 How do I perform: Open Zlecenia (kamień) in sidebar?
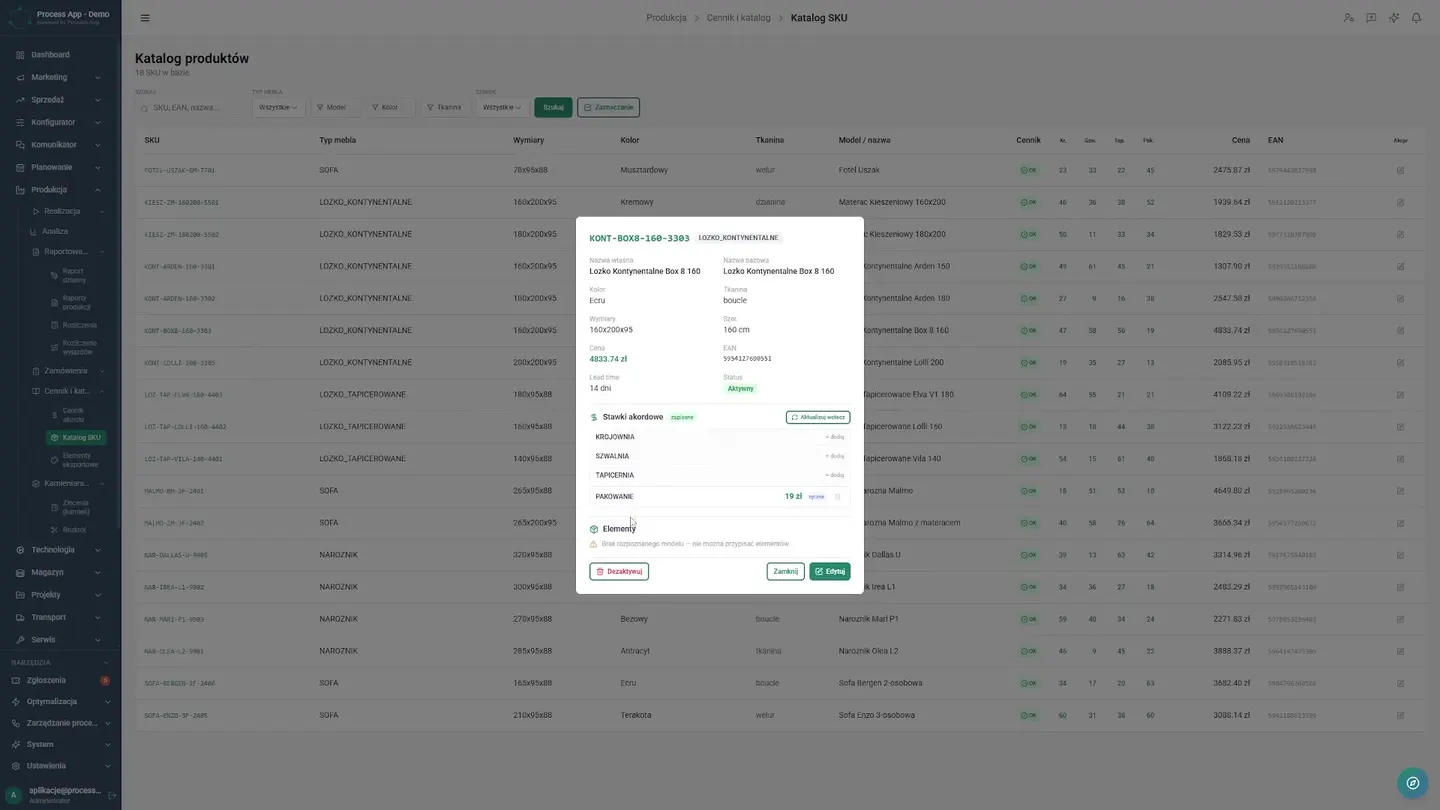pyautogui.click(x=77, y=507)
